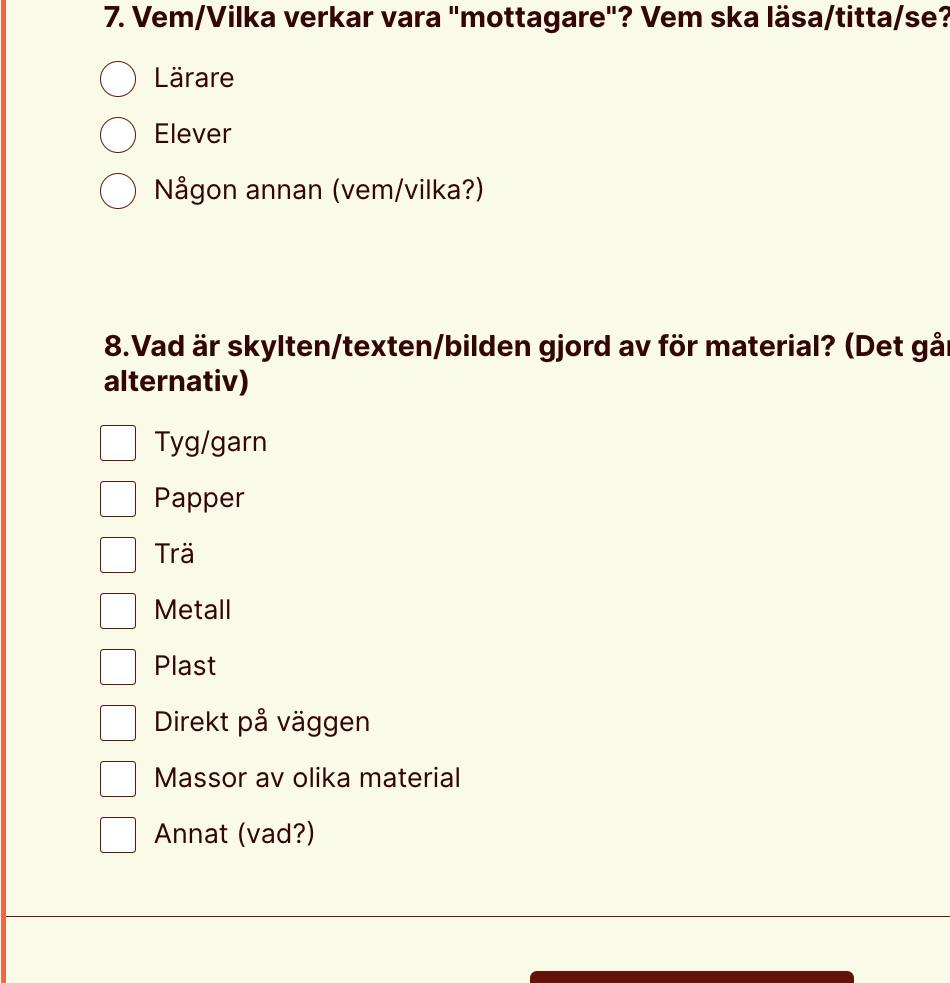Click the "Direkt på väggen" label text
This screenshot has width=950, height=983.
(262, 722)
